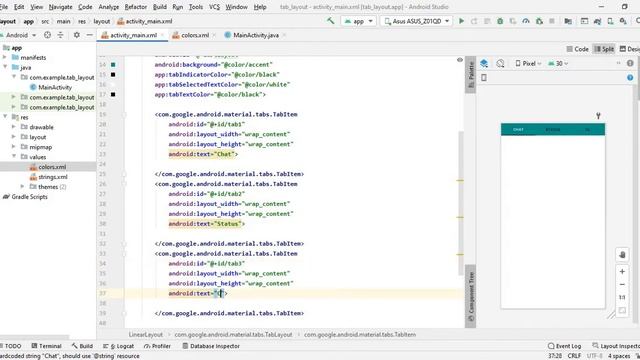Click Collapse All icon in Project panel
Screen dimensions: 640x360
click(60, 35)
